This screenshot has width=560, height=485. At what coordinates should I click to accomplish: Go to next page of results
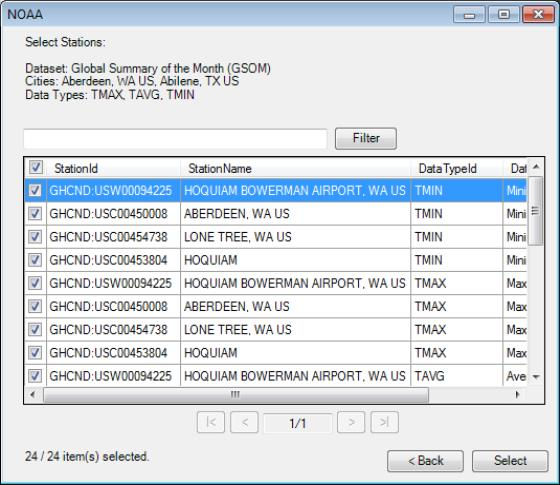coord(351,422)
